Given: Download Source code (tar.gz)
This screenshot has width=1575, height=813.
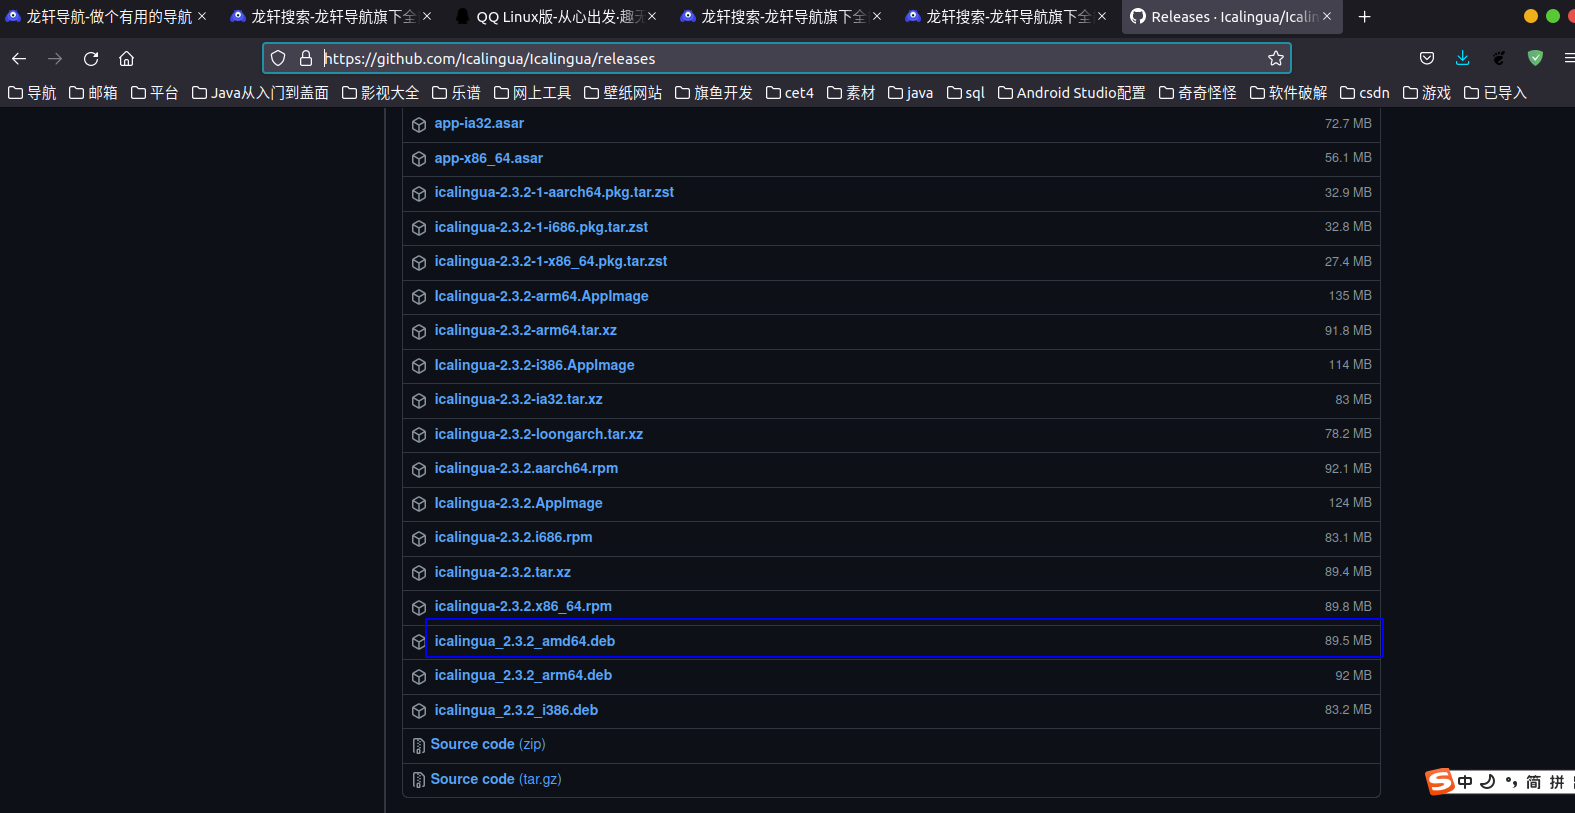Looking at the screenshot, I should click(x=496, y=779).
